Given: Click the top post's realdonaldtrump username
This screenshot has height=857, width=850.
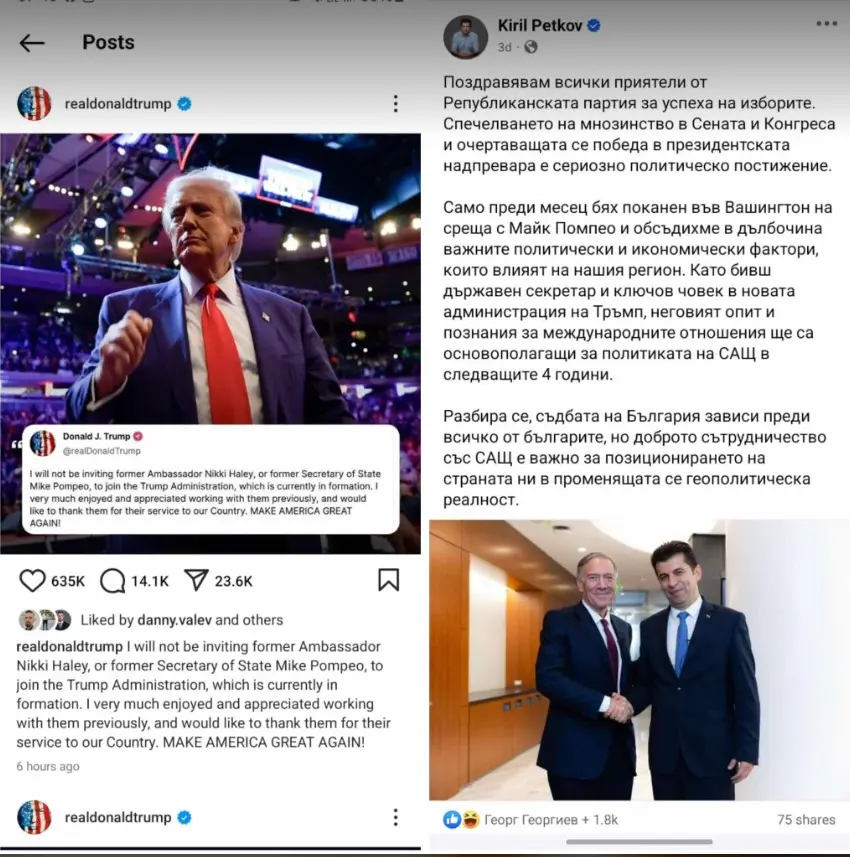Looking at the screenshot, I should pos(118,103).
